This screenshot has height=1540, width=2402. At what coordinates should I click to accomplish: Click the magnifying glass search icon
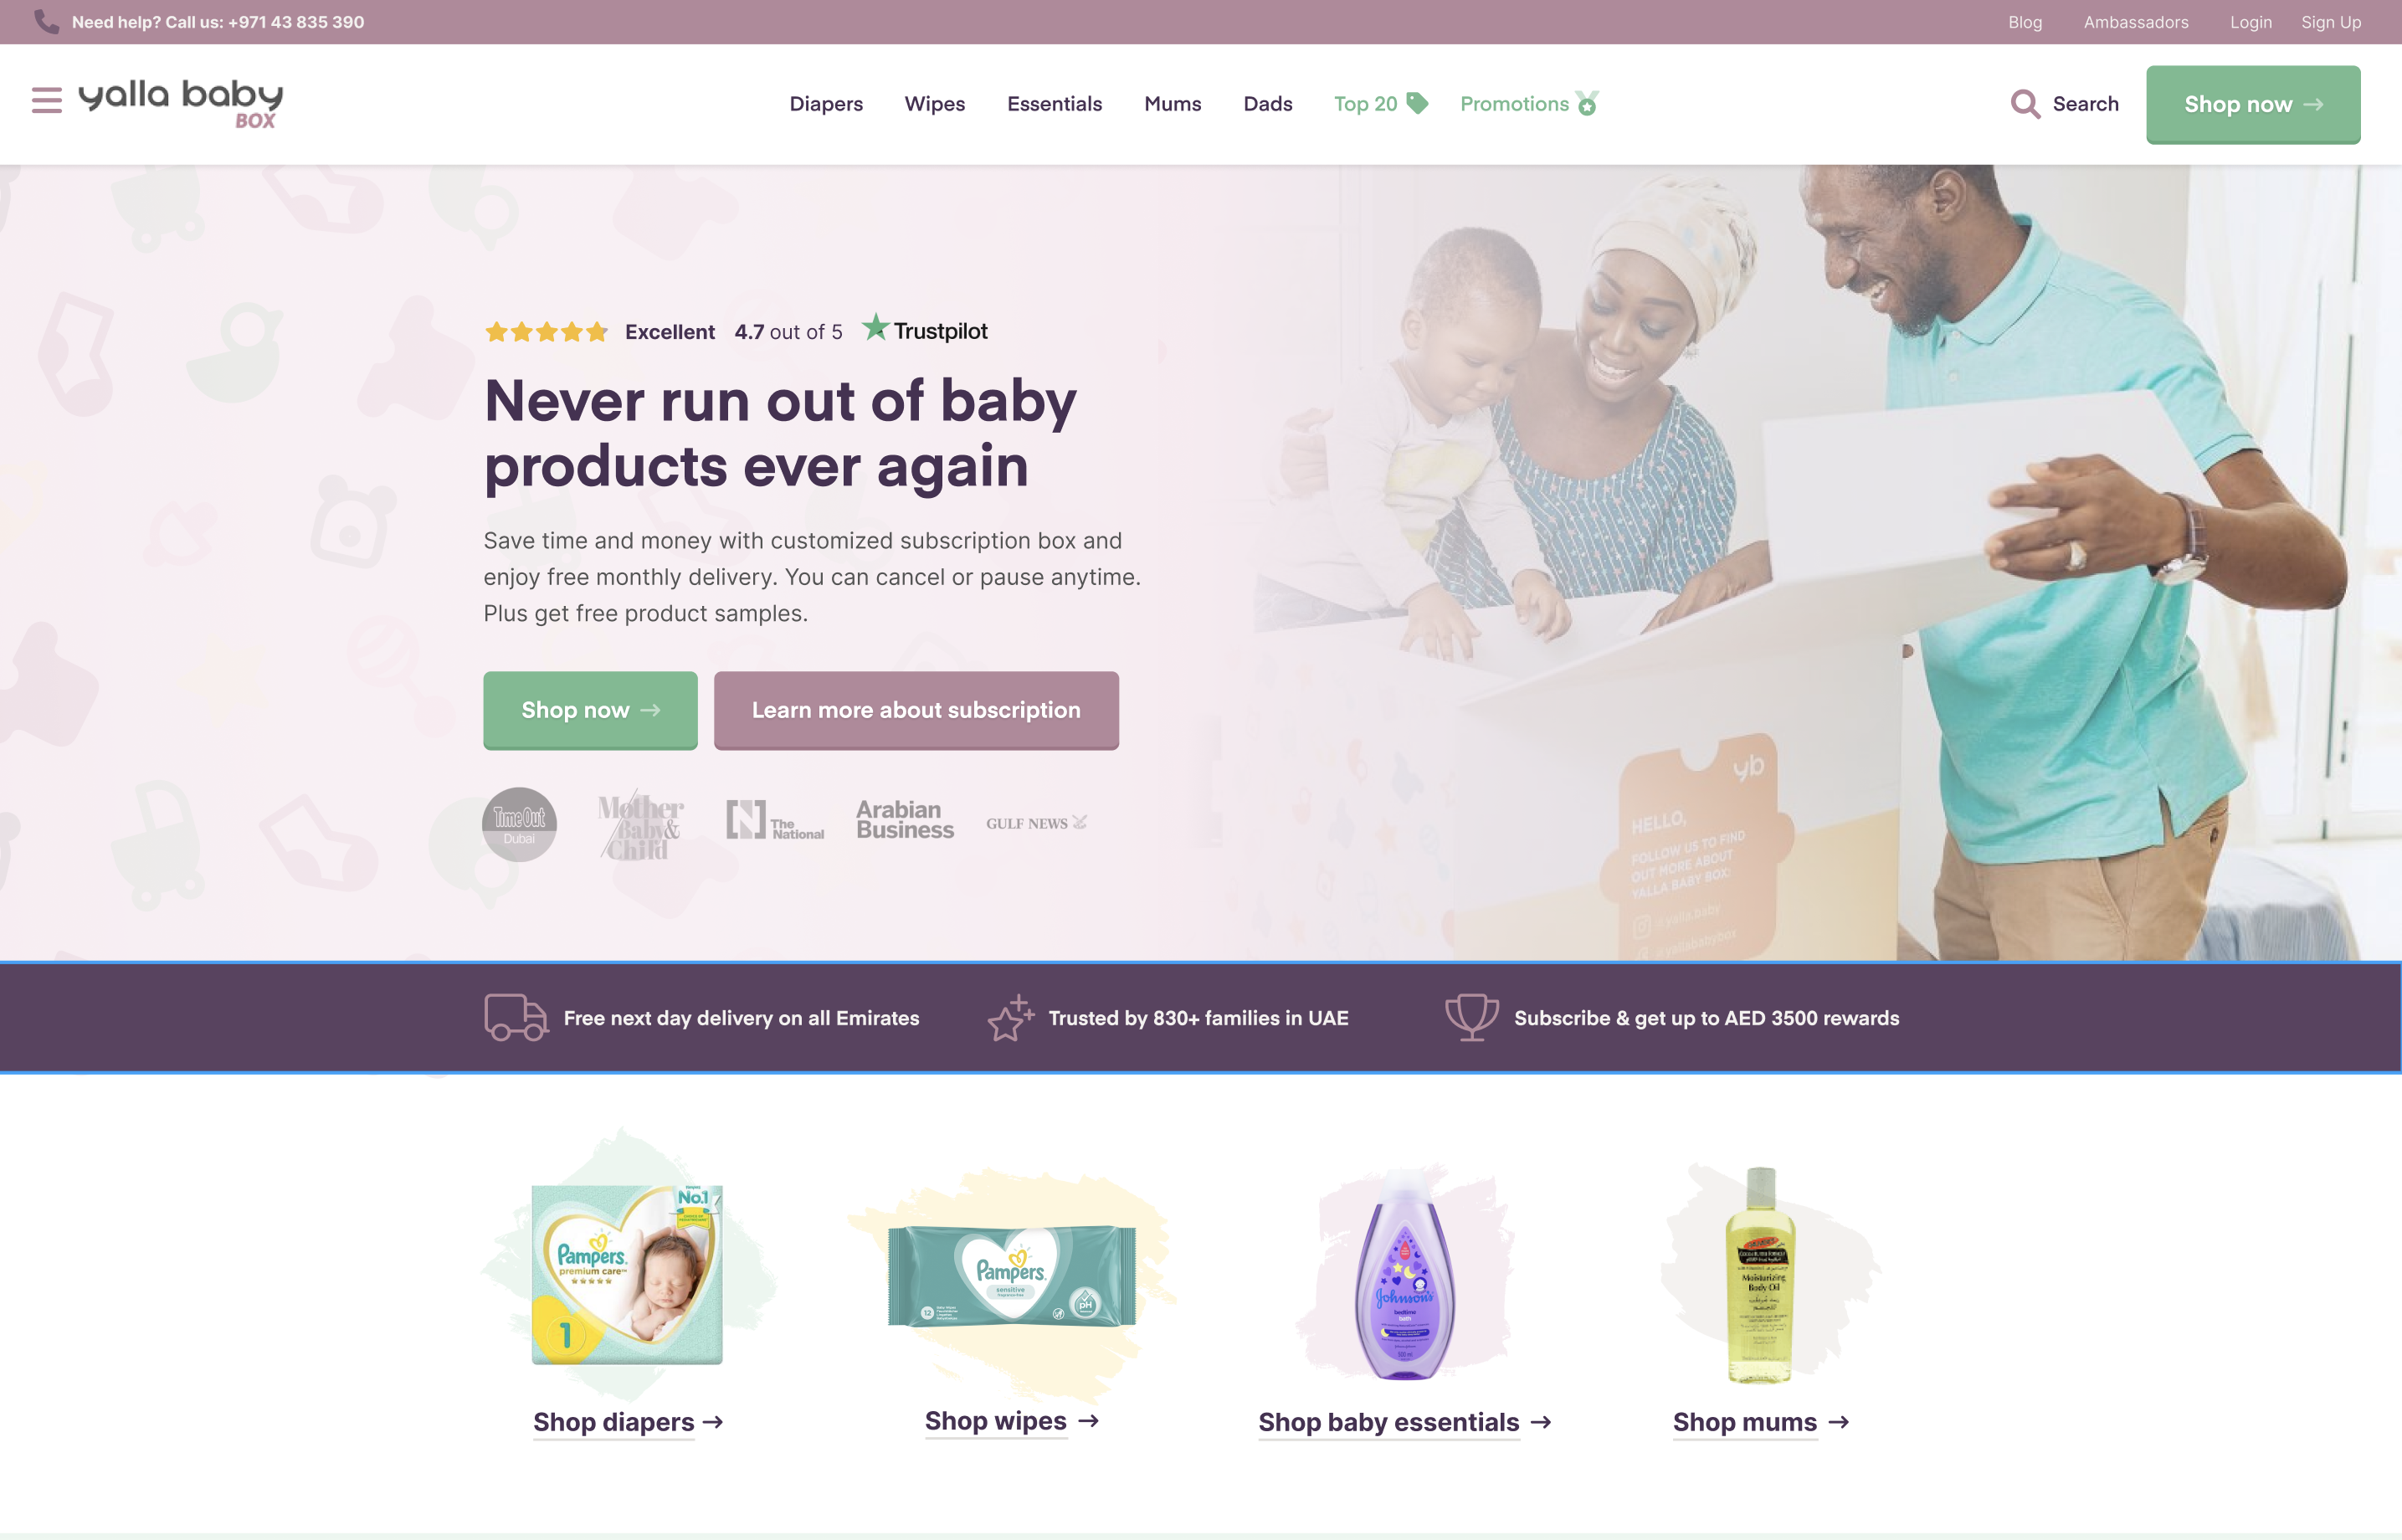click(x=2025, y=104)
